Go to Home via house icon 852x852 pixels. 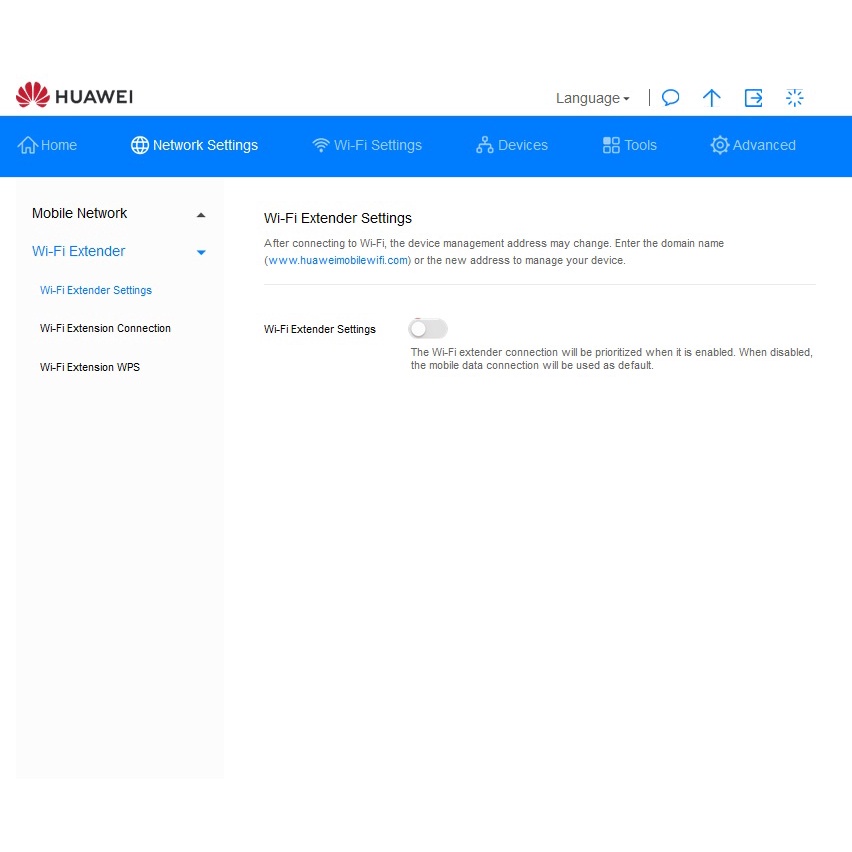pyautogui.click(x=28, y=145)
